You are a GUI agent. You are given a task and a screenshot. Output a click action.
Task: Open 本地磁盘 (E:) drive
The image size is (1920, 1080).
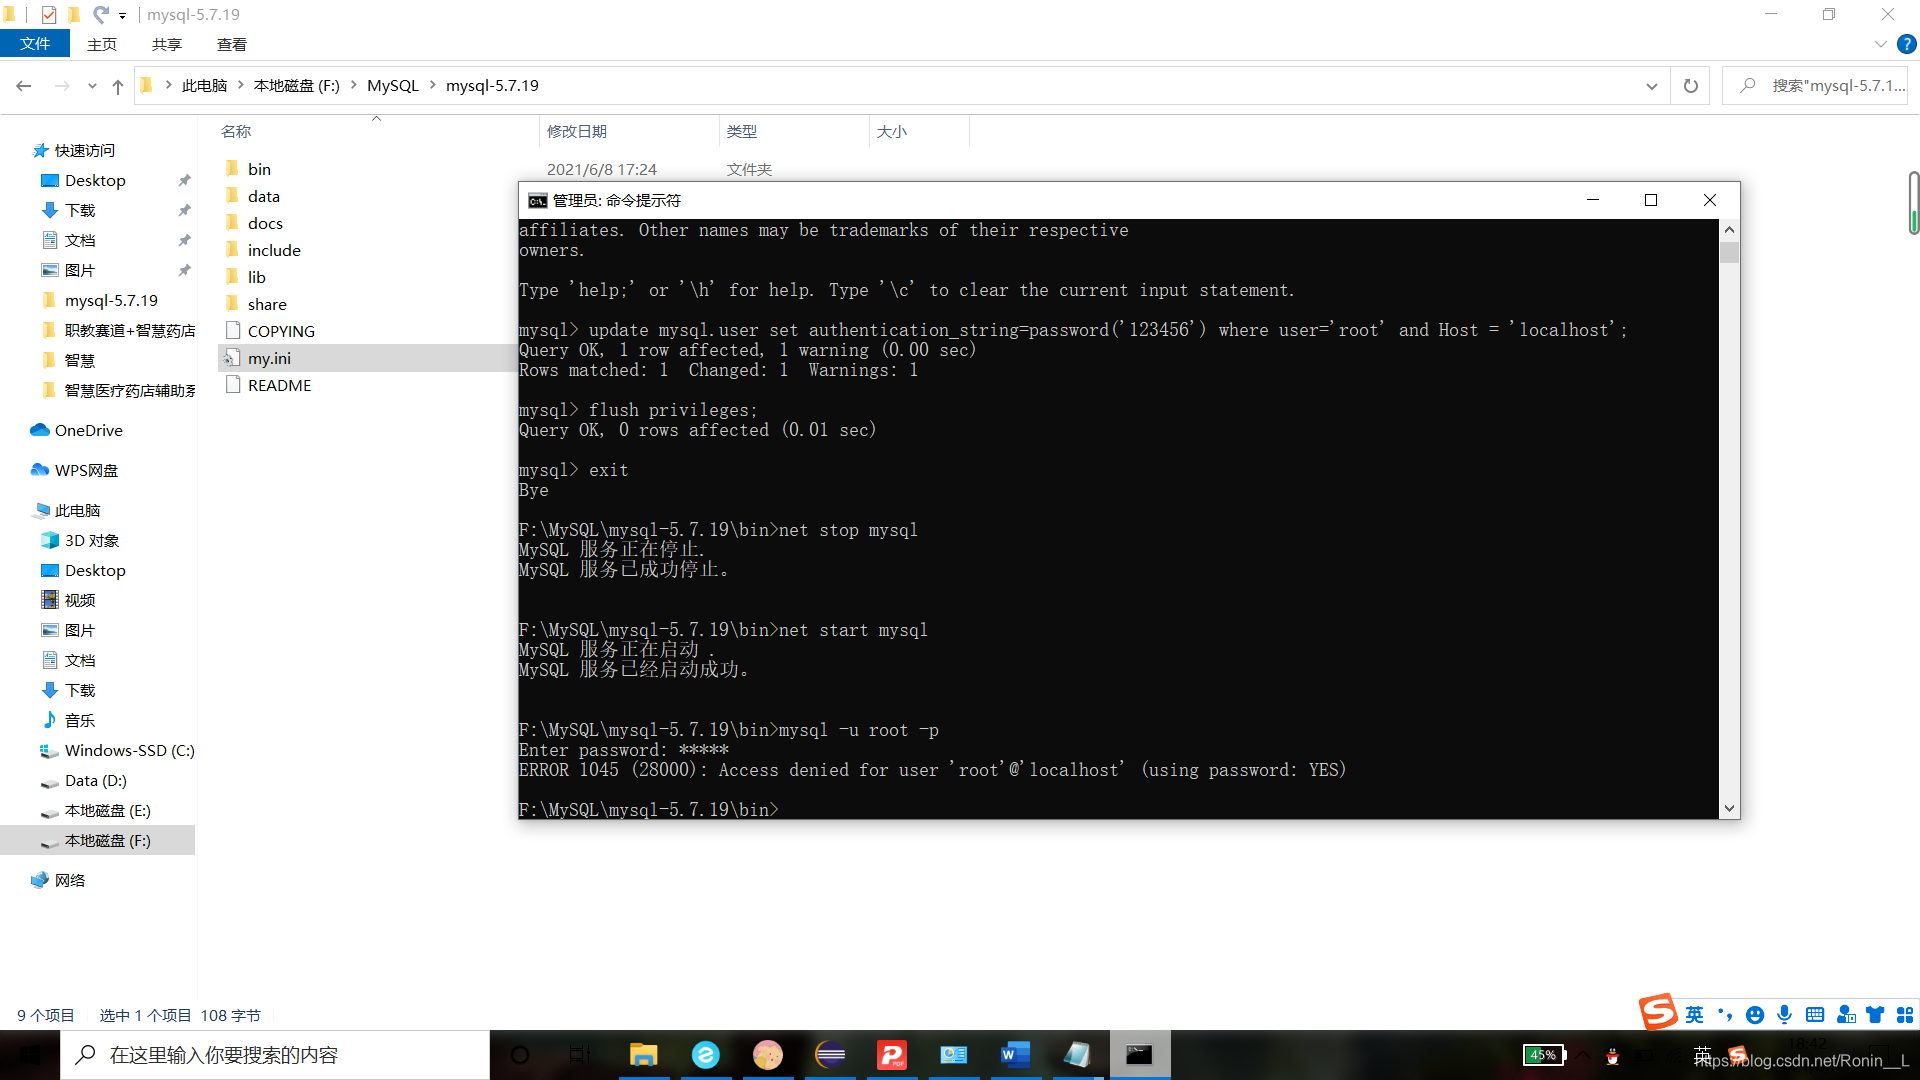point(107,810)
